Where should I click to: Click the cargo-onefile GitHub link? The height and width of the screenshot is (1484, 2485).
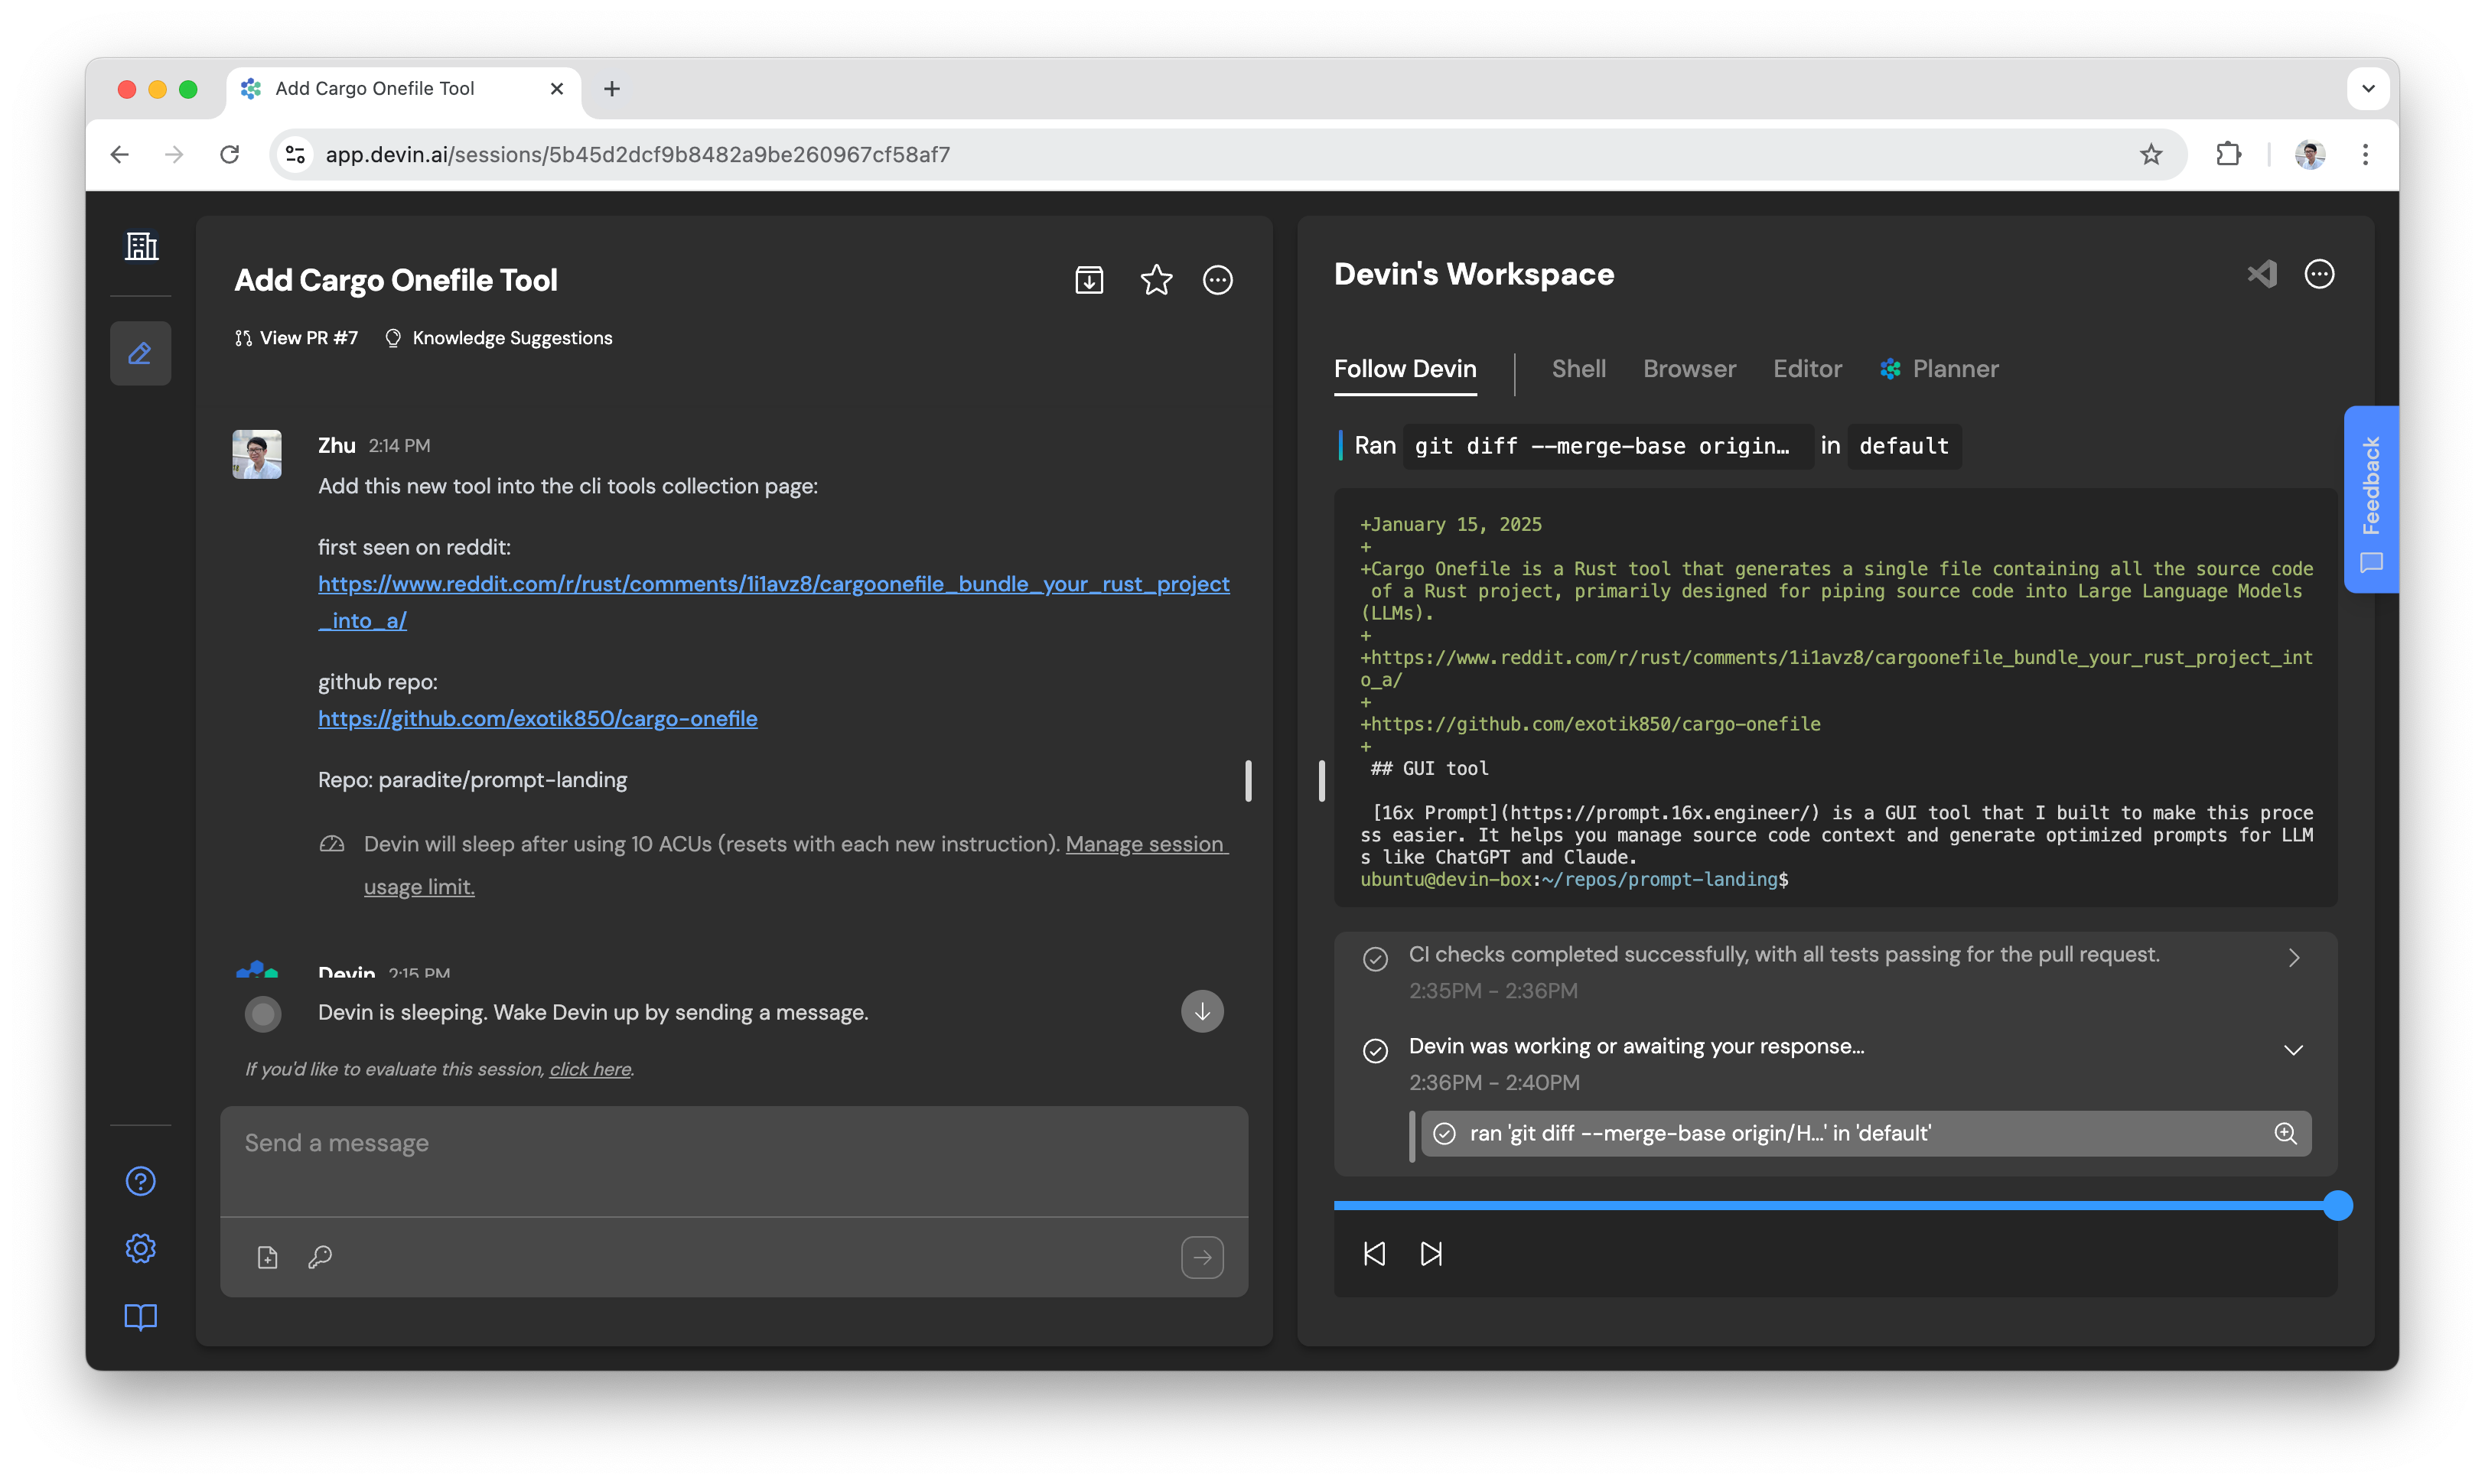pyautogui.click(x=537, y=719)
